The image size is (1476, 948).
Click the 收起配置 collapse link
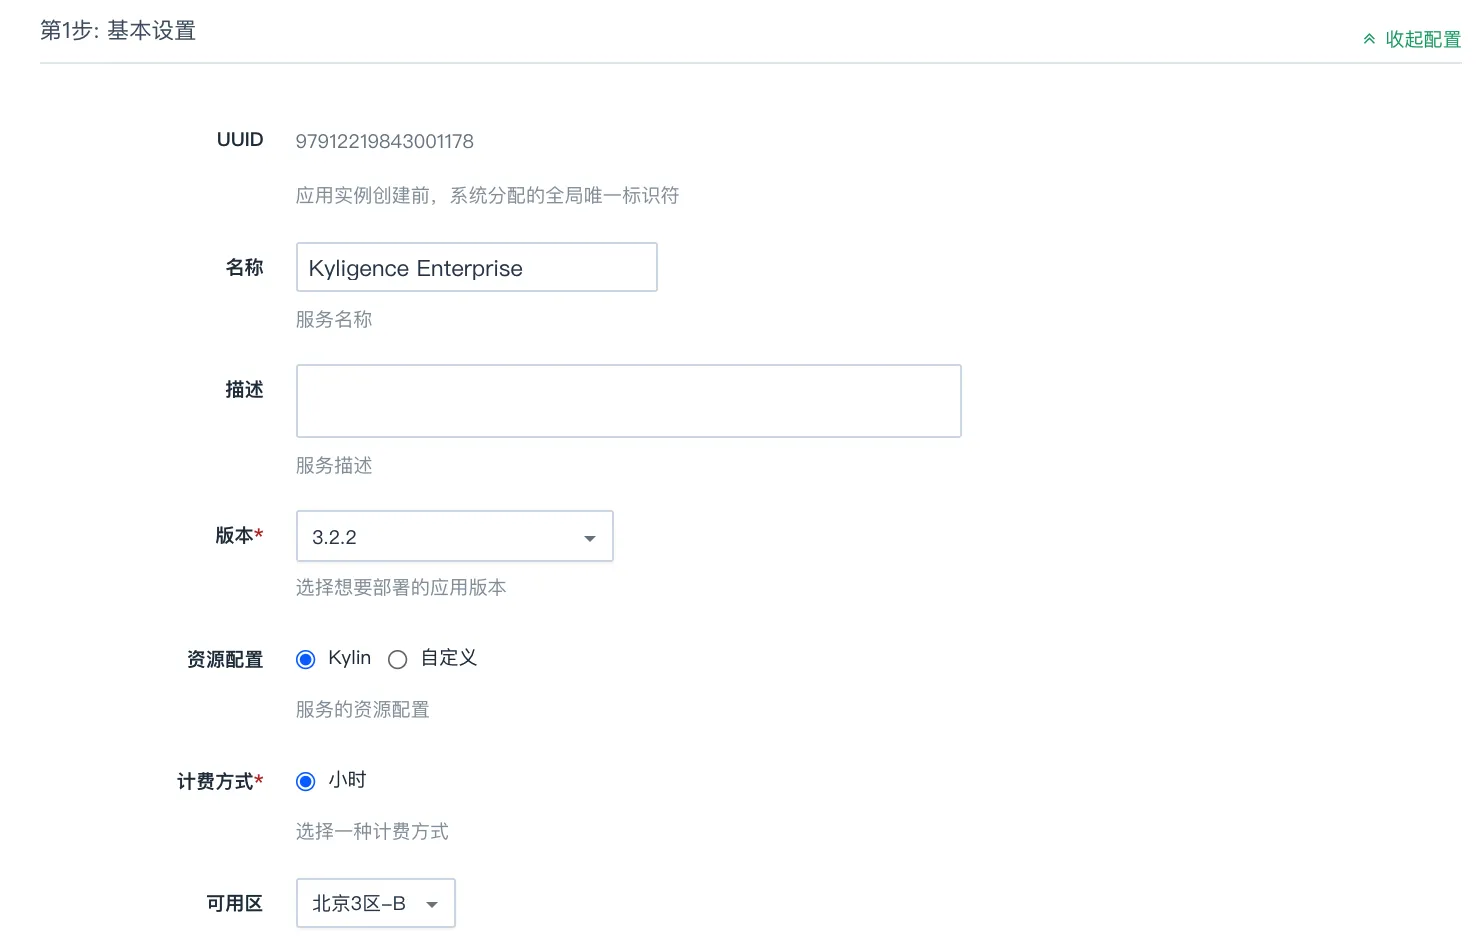[1412, 39]
